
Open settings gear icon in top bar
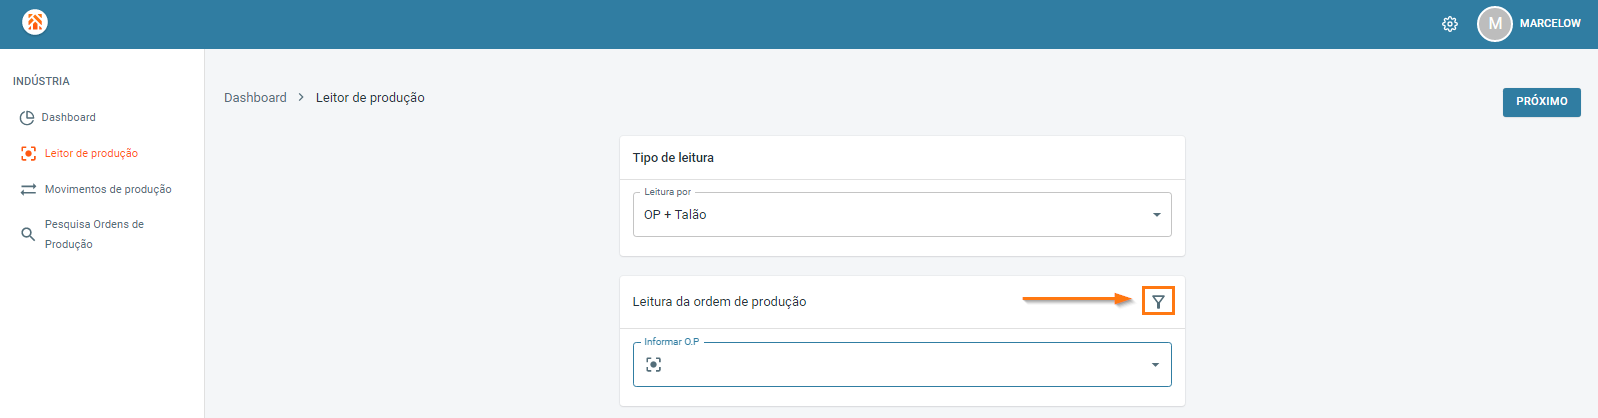click(1449, 24)
